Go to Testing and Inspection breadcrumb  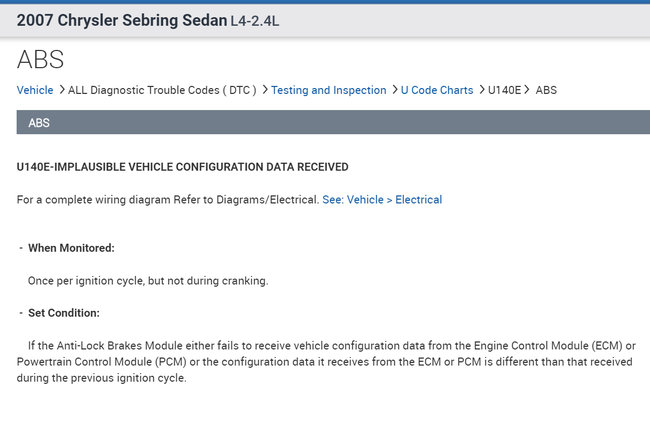coord(328,90)
